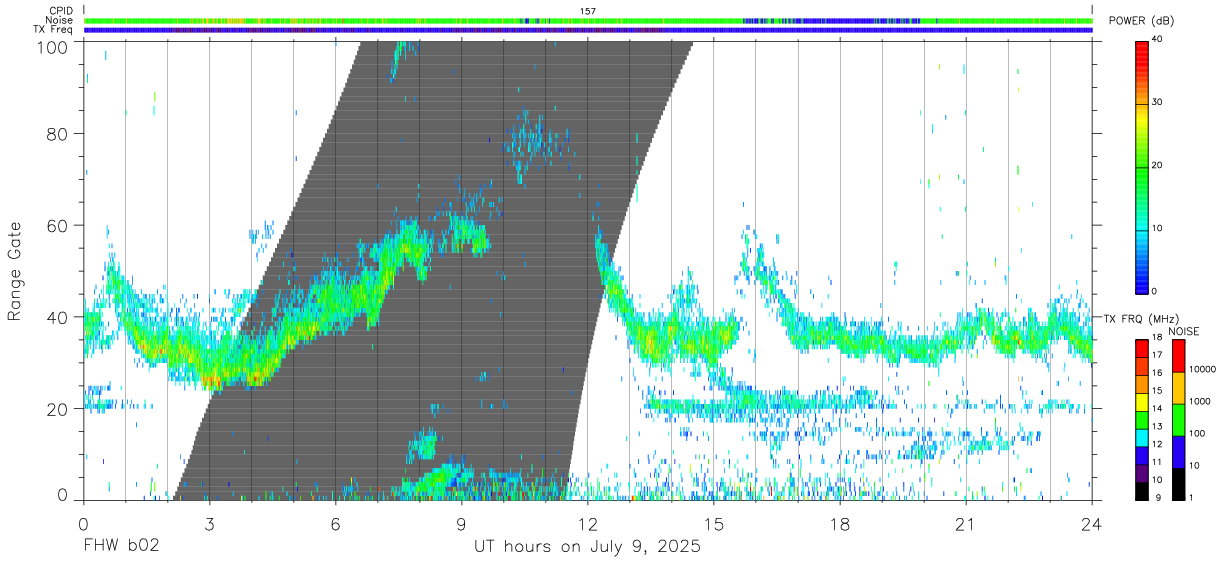Viewport: 1228px width, 567px height.
Task: Click the time axis tick label 18
Action: click(x=840, y=524)
